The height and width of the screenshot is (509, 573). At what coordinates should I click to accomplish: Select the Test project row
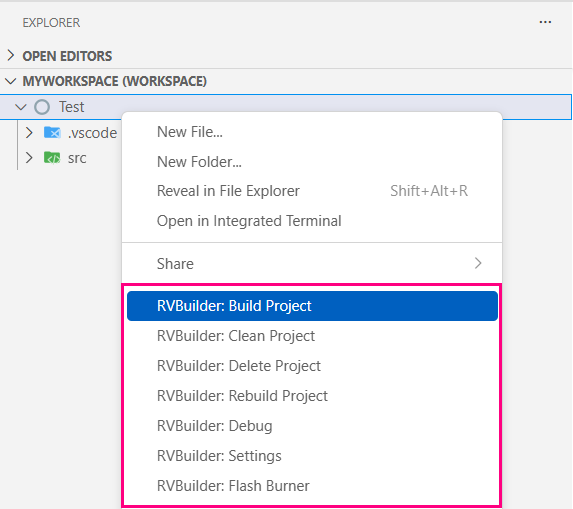point(286,107)
